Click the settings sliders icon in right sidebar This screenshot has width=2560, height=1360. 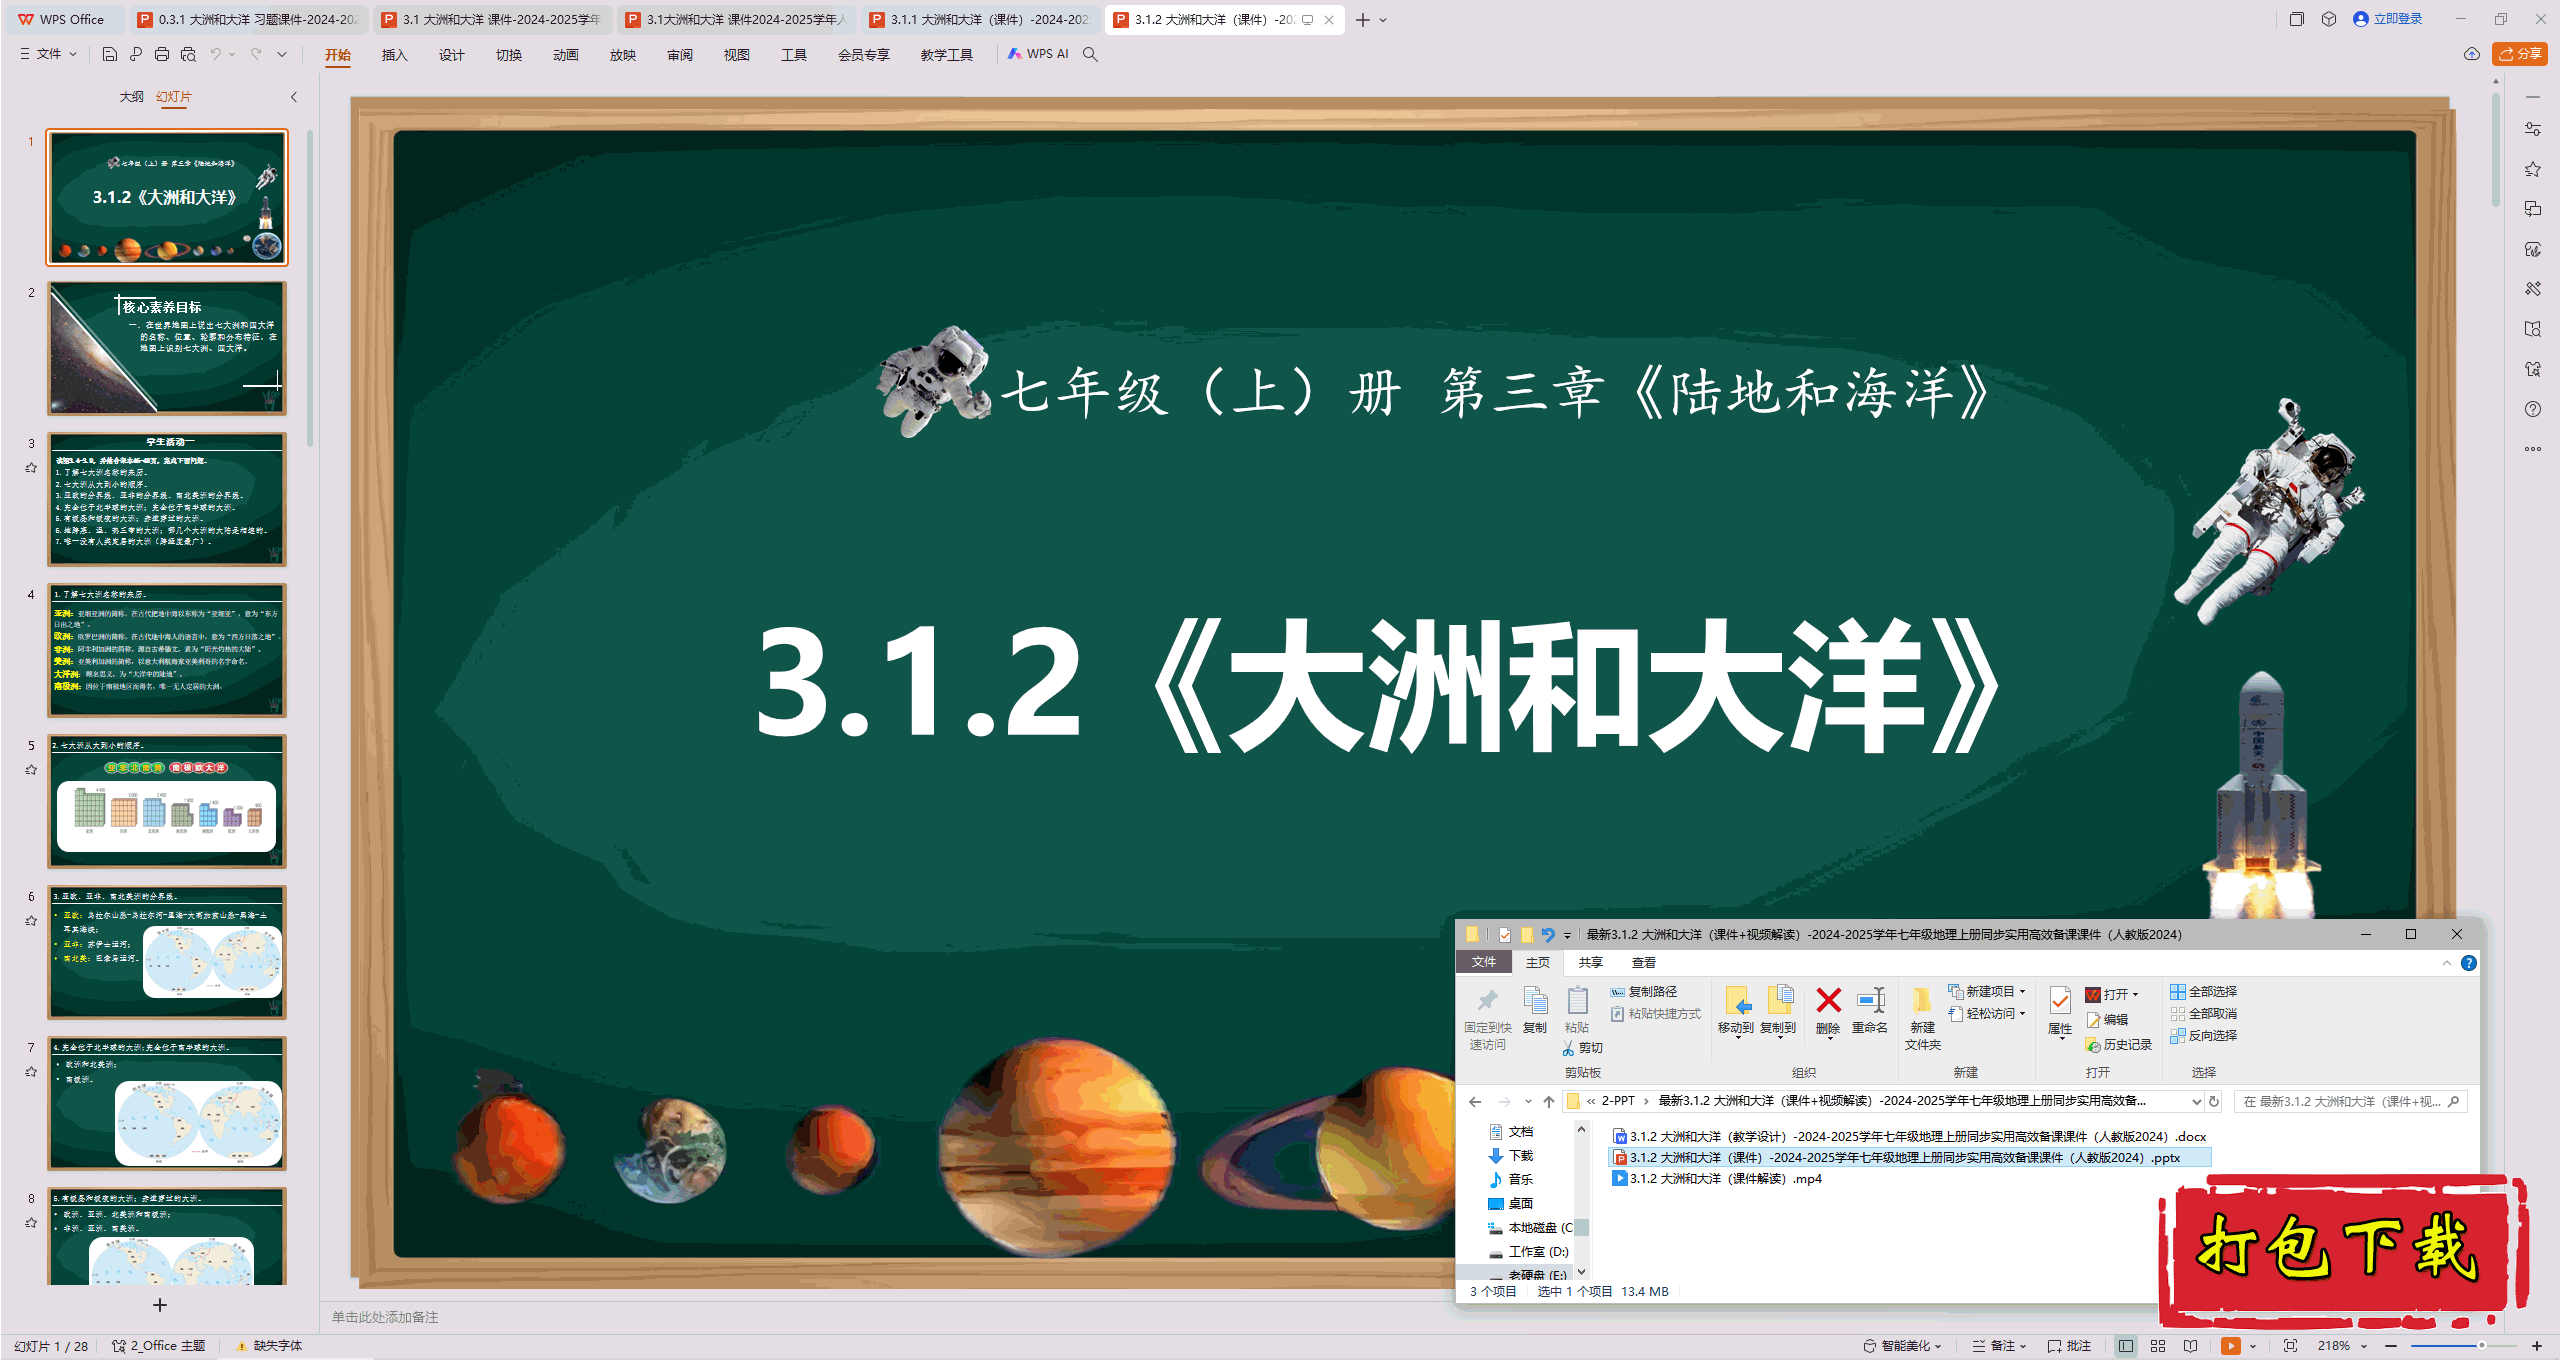click(2533, 129)
